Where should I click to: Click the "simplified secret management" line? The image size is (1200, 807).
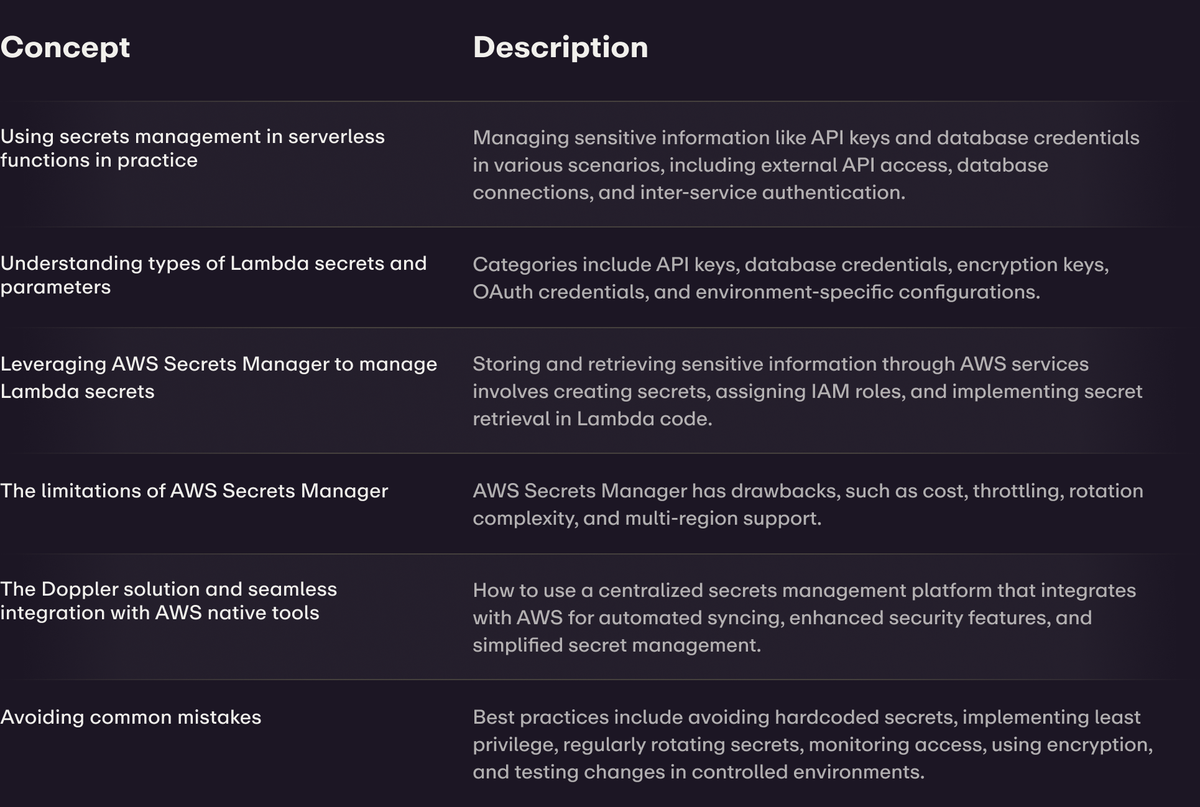[616, 645]
